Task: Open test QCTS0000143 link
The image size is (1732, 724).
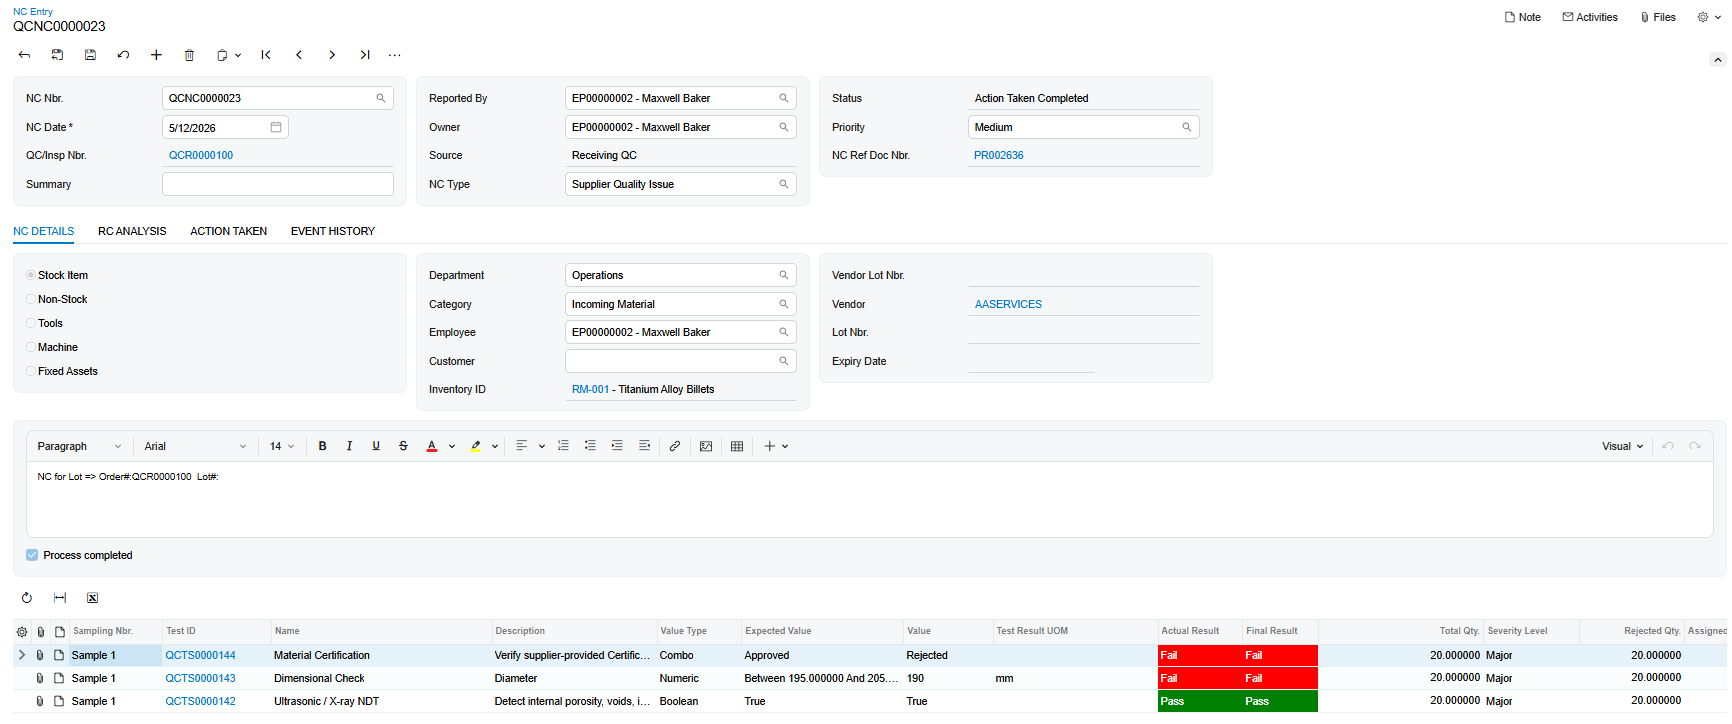Action: click(200, 678)
